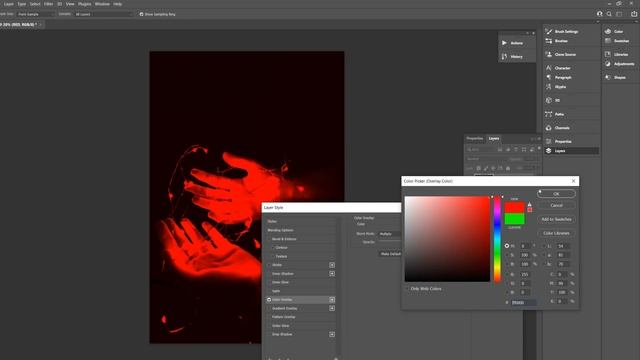Open the Blend Mode Multiply dropdown

tap(390, 234)
